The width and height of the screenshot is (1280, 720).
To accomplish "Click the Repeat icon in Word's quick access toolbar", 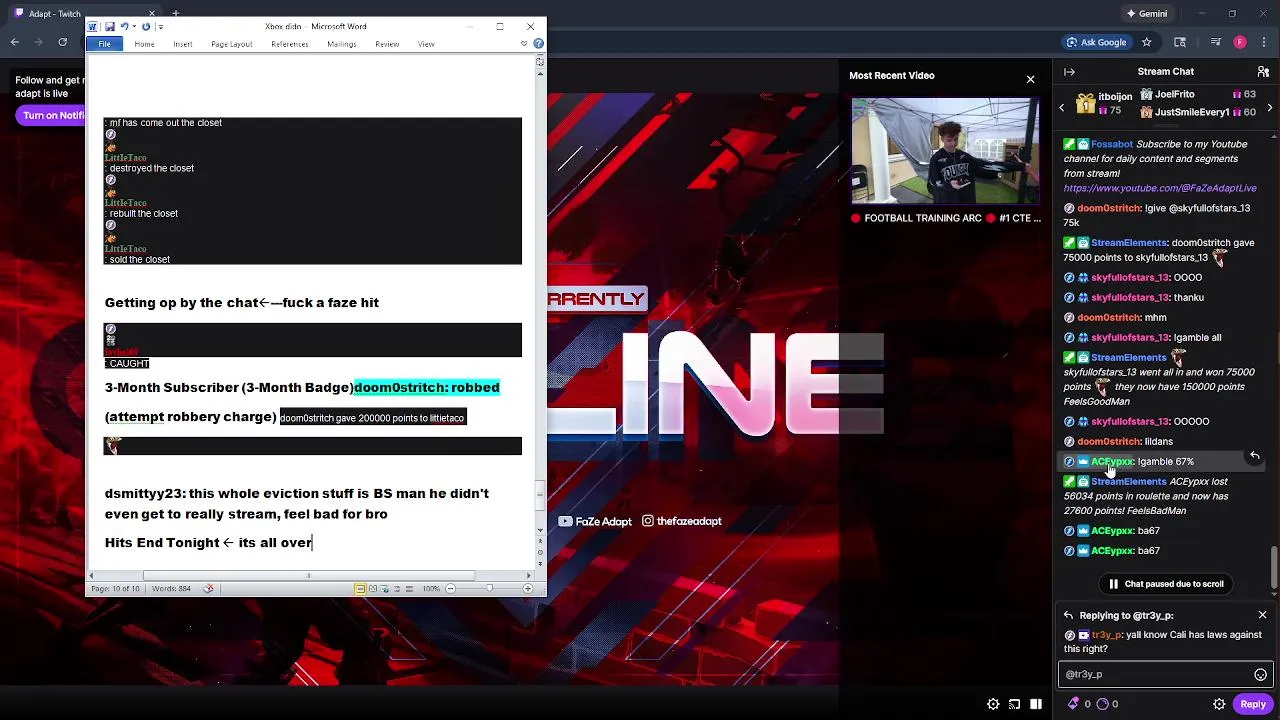I will click(x=146, y=27).
